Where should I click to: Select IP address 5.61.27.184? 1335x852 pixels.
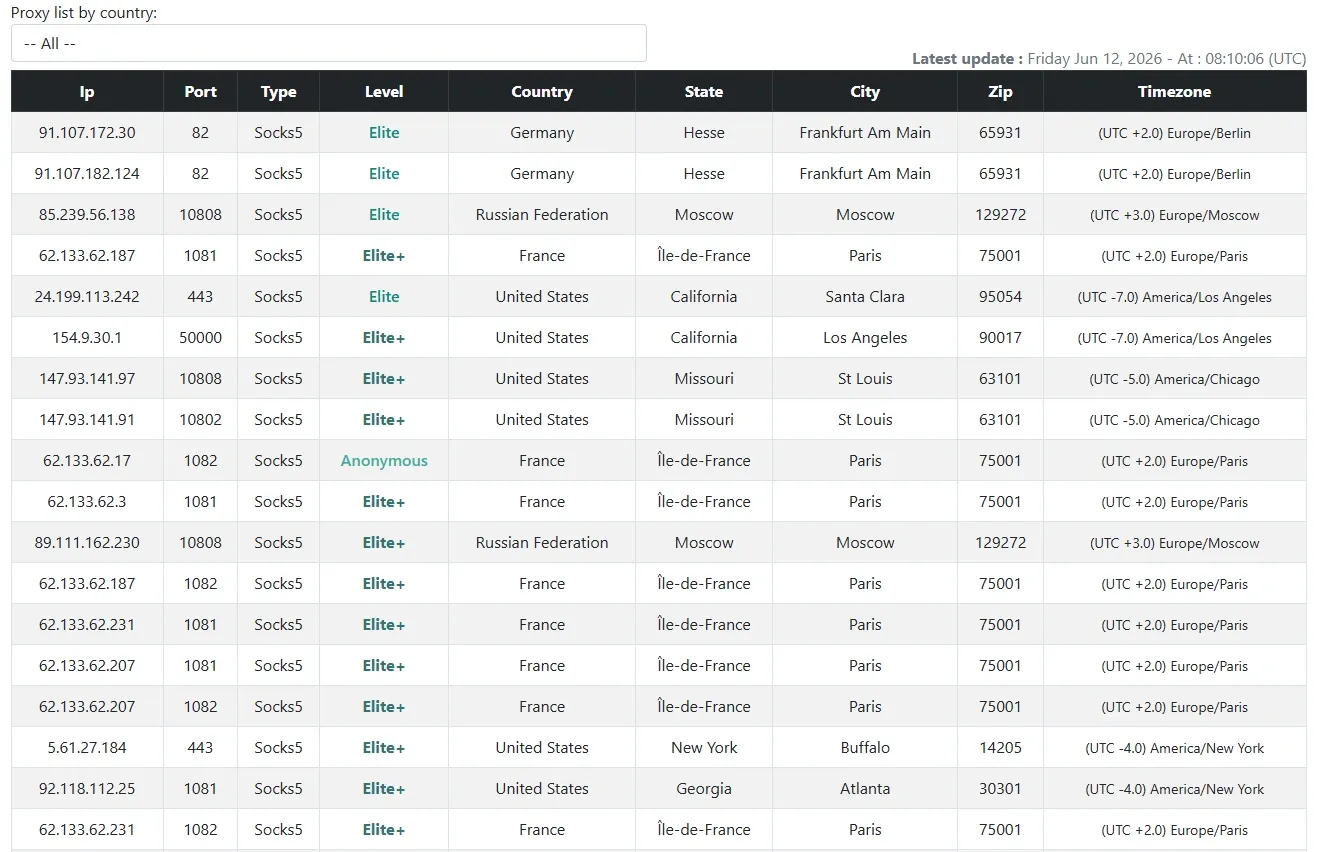coord(87,748)
